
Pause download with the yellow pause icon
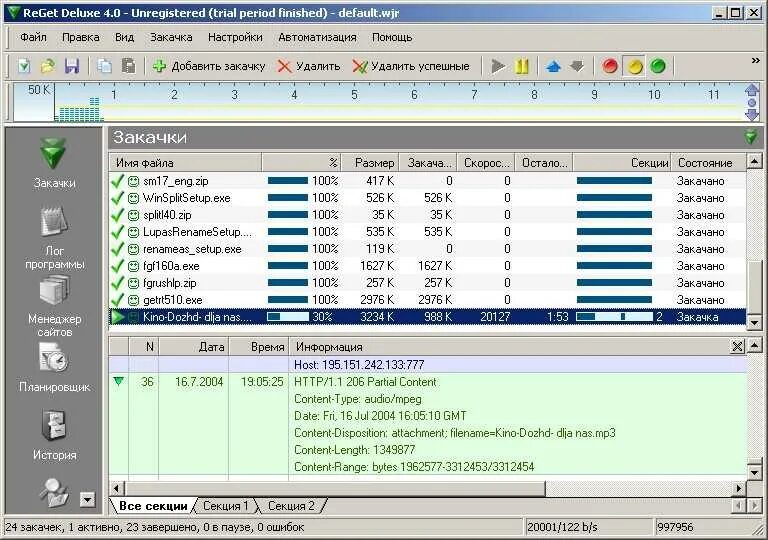(x=522, y=66)
